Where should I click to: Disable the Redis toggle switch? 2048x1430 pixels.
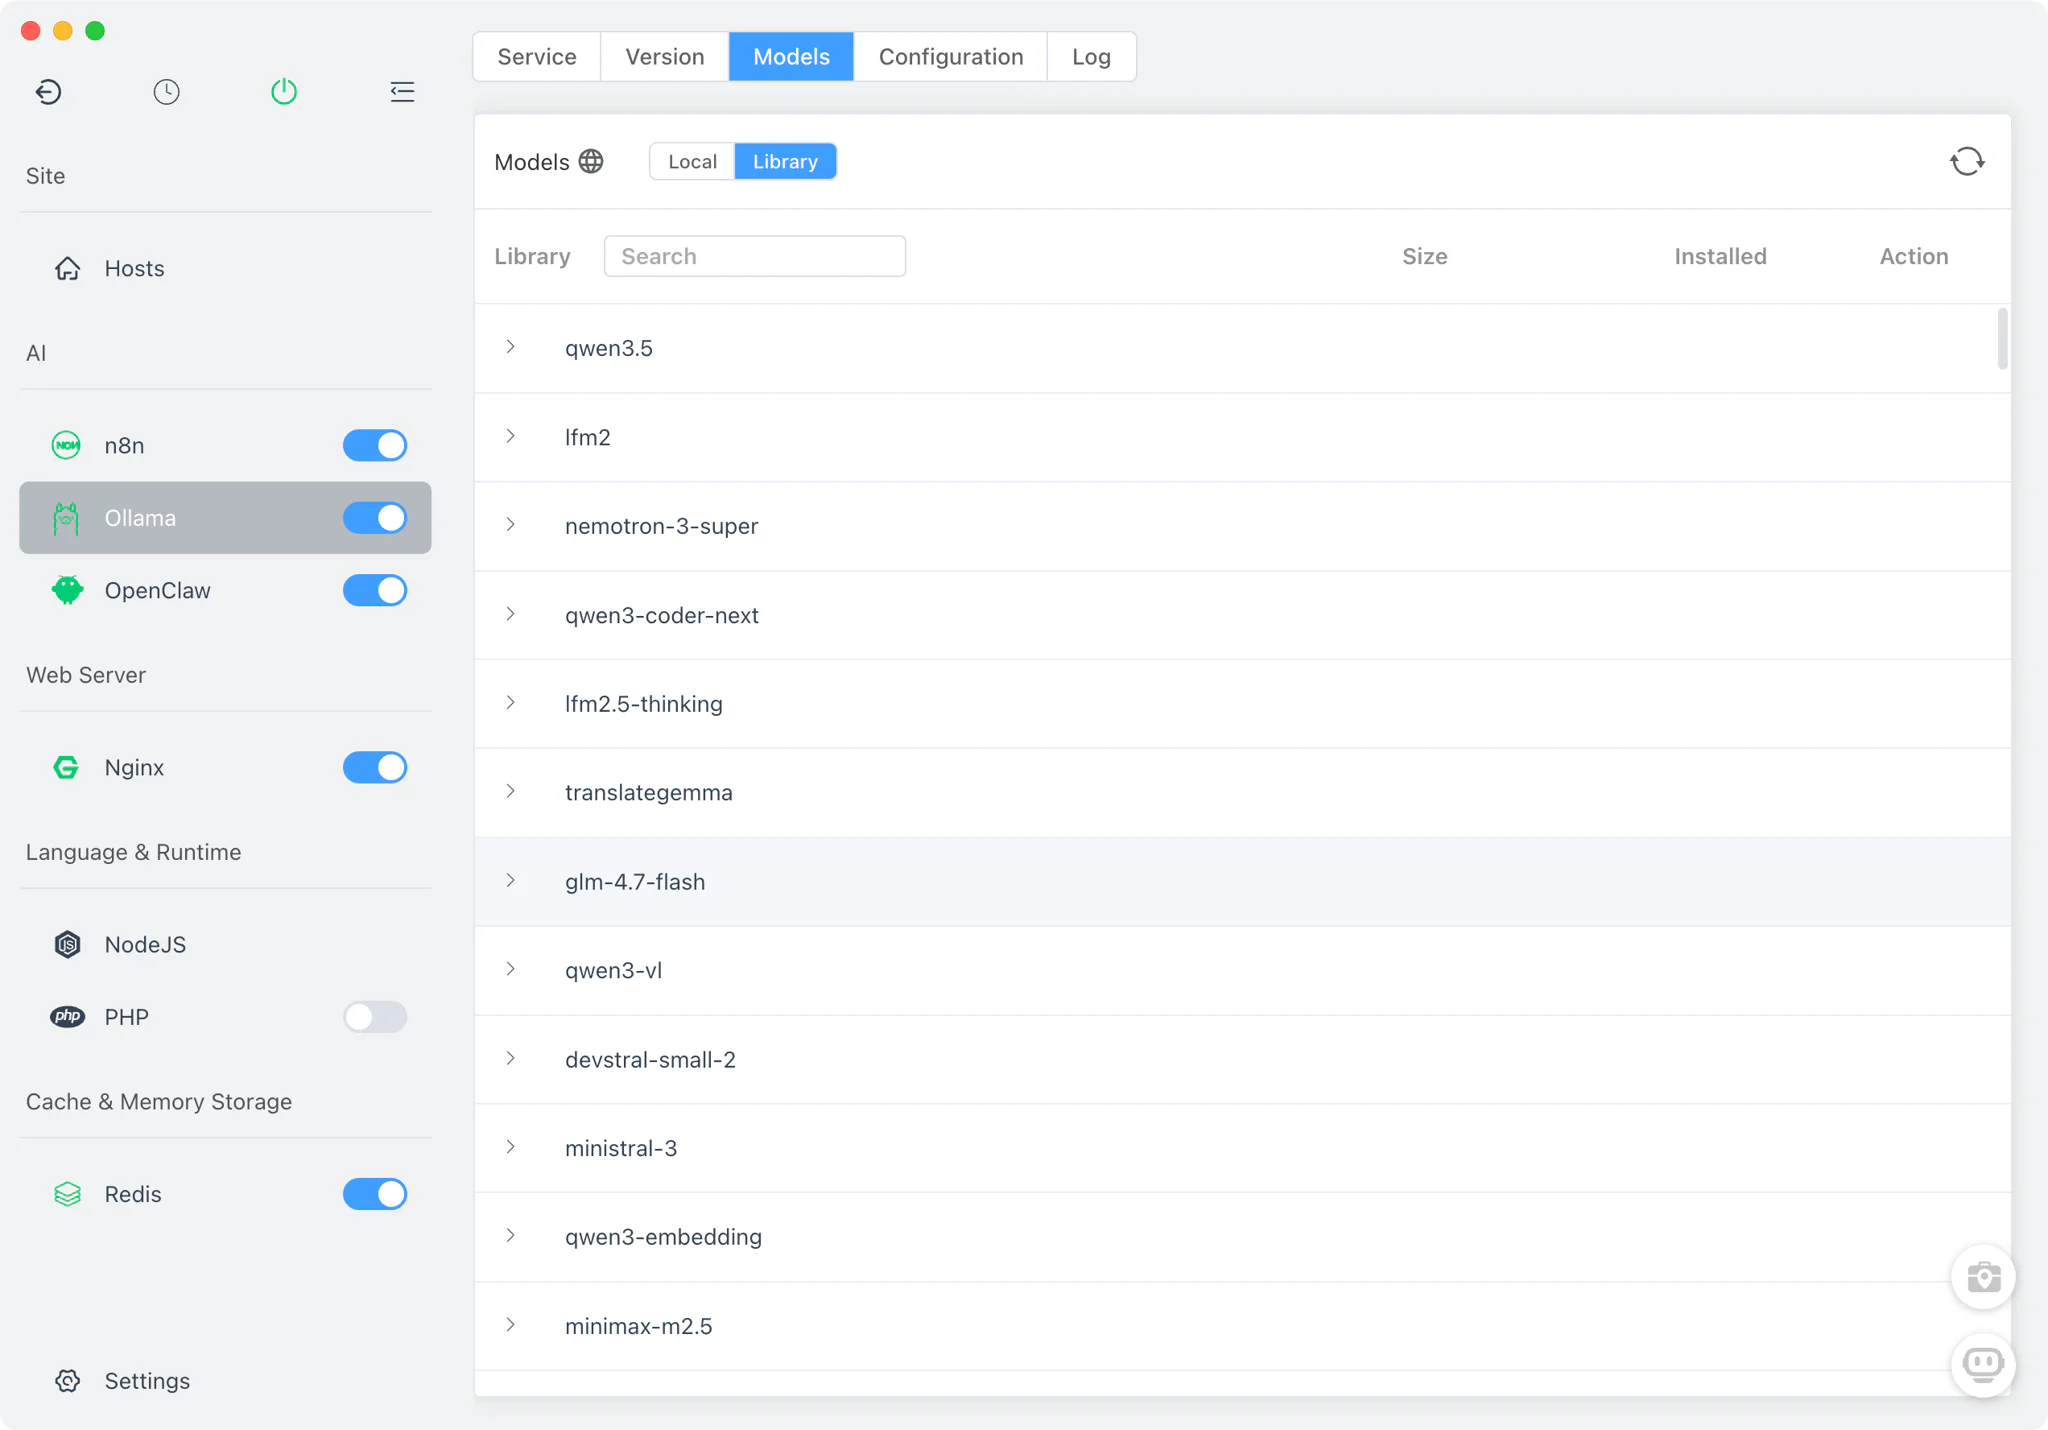(x=375, y=1194)
